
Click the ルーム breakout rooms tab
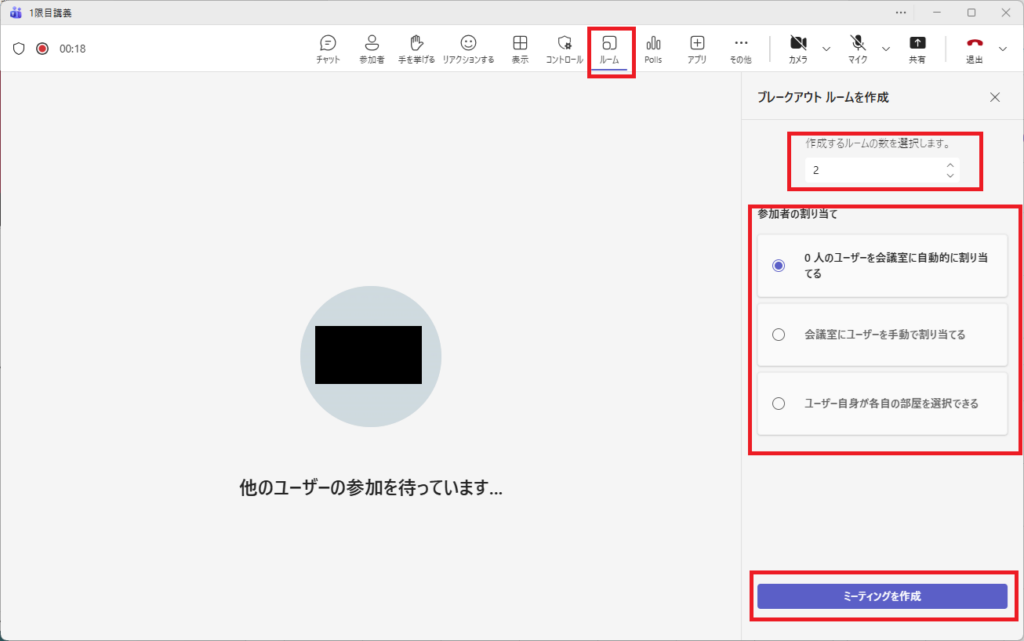pos(610,48)
